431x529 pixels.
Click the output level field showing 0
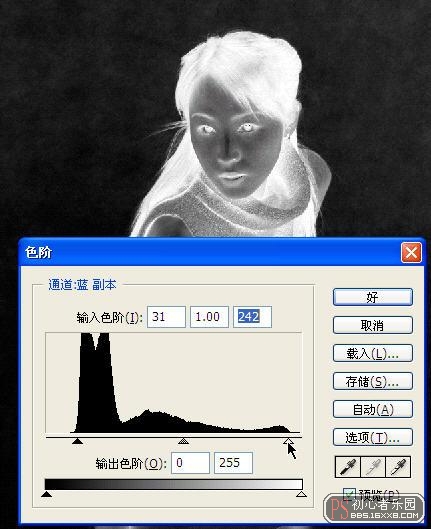pos(191,463)
